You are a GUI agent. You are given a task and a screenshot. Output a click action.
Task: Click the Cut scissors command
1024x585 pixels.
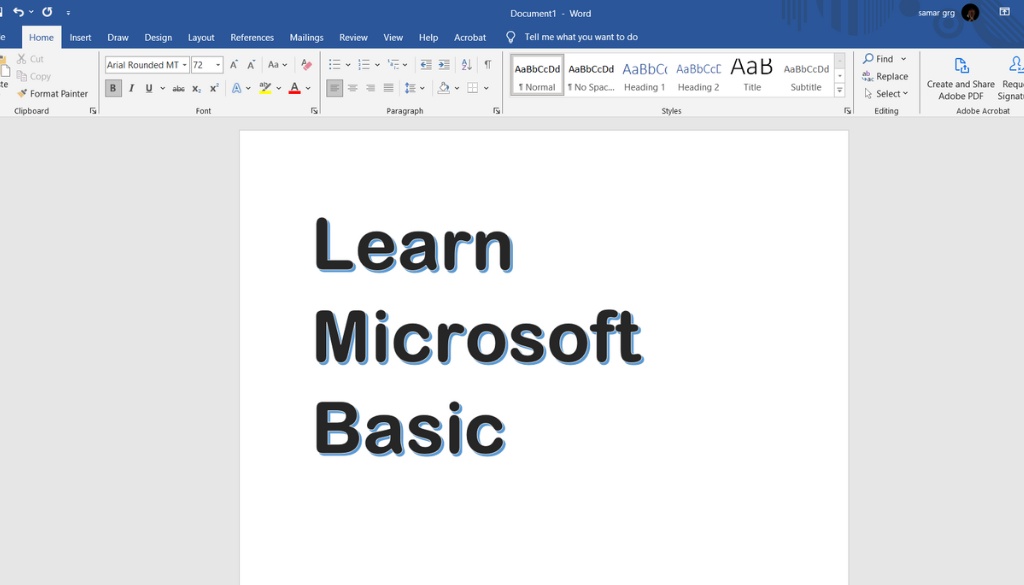point(30,59)
